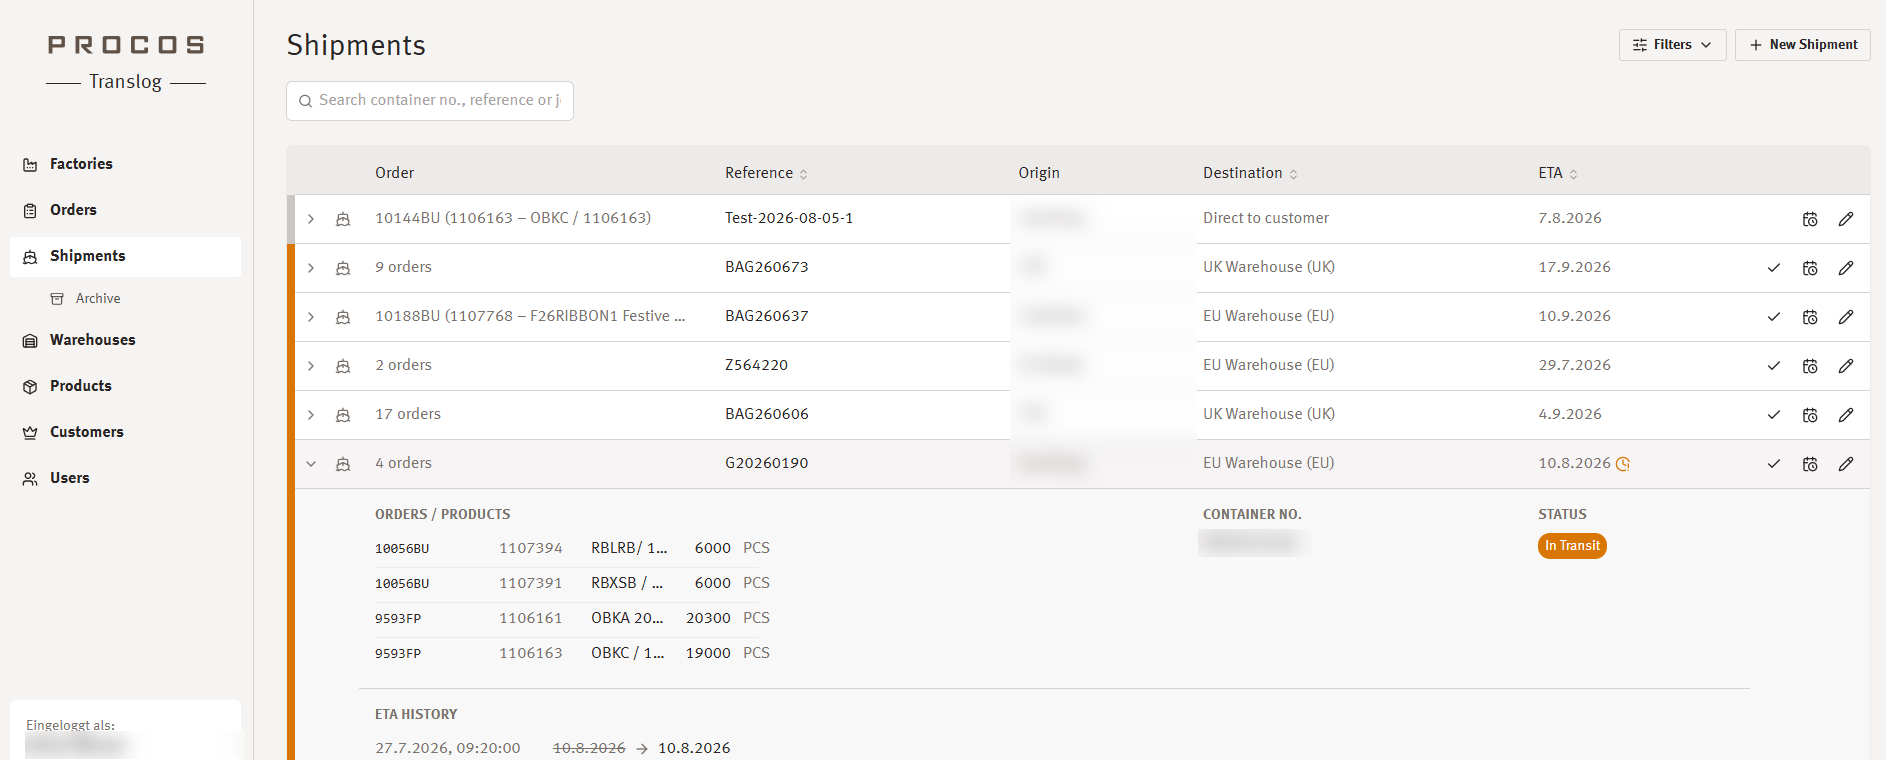Open calendar icon for G20260190
Screen dimensions: 1886x760
coord(1810,464)
